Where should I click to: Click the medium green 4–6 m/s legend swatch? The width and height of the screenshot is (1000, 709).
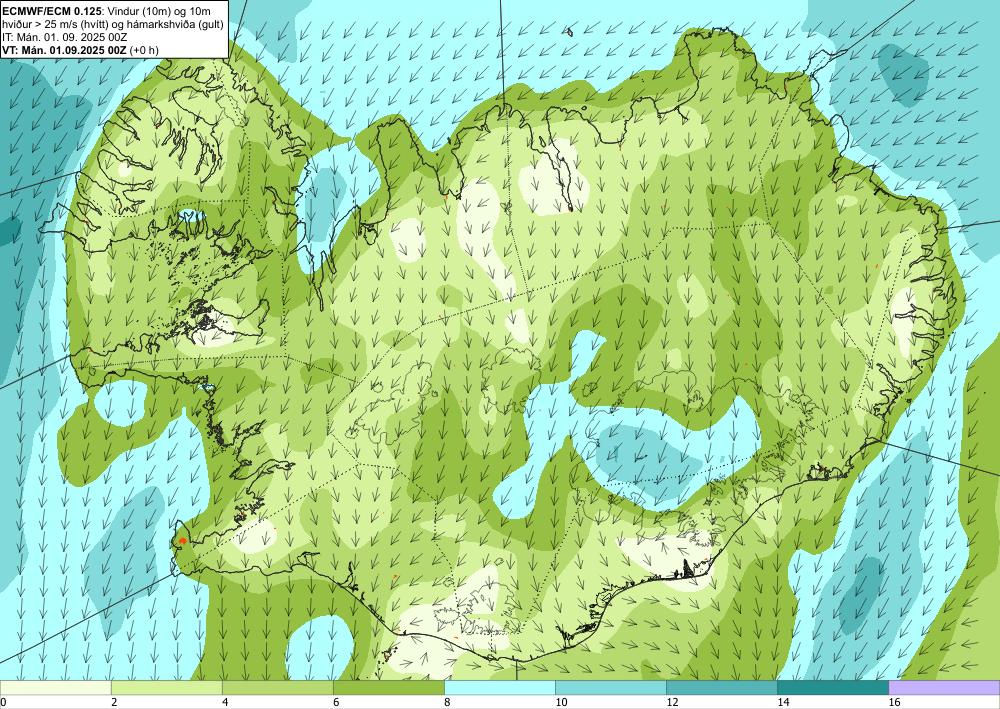point(277,687)
